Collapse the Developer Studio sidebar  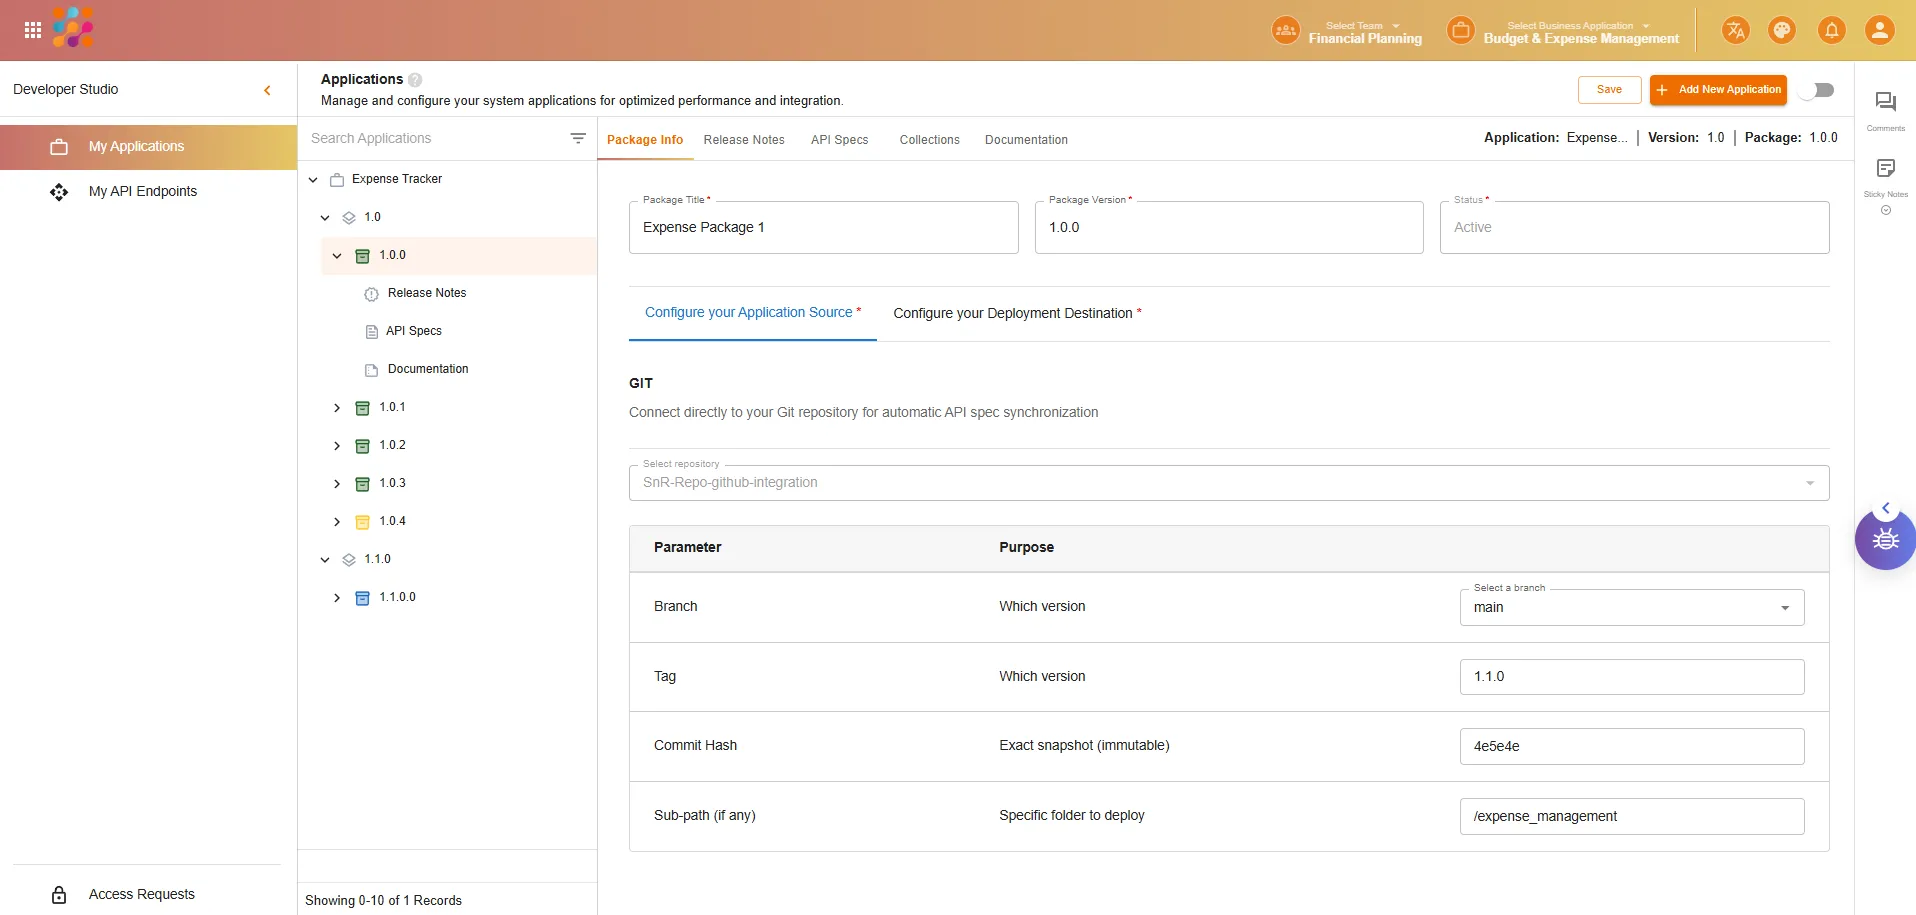tap(267, 90)
